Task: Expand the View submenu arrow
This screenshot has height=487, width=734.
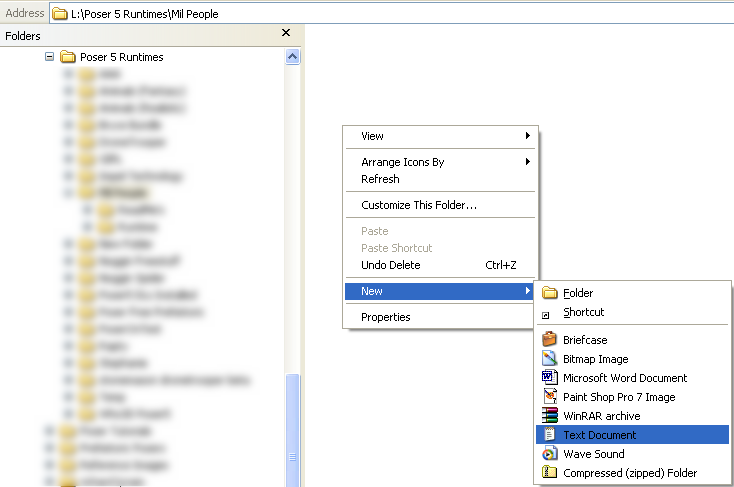Action: pyautogui.click(x=528, y=136)
